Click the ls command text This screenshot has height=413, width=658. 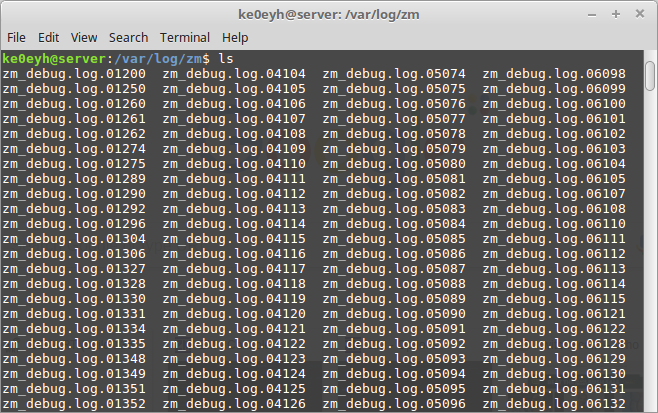(x=226, y=59)
